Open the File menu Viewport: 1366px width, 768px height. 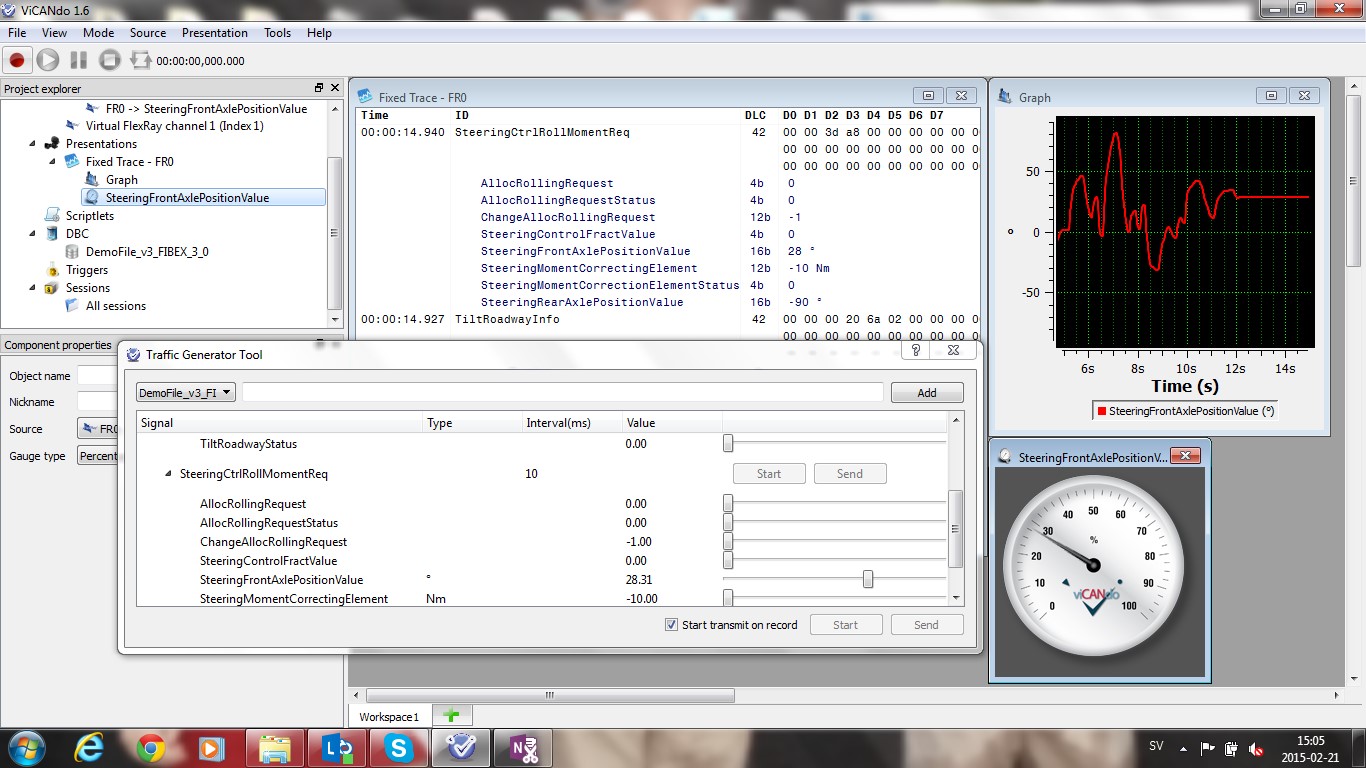[x=17, y=33]
